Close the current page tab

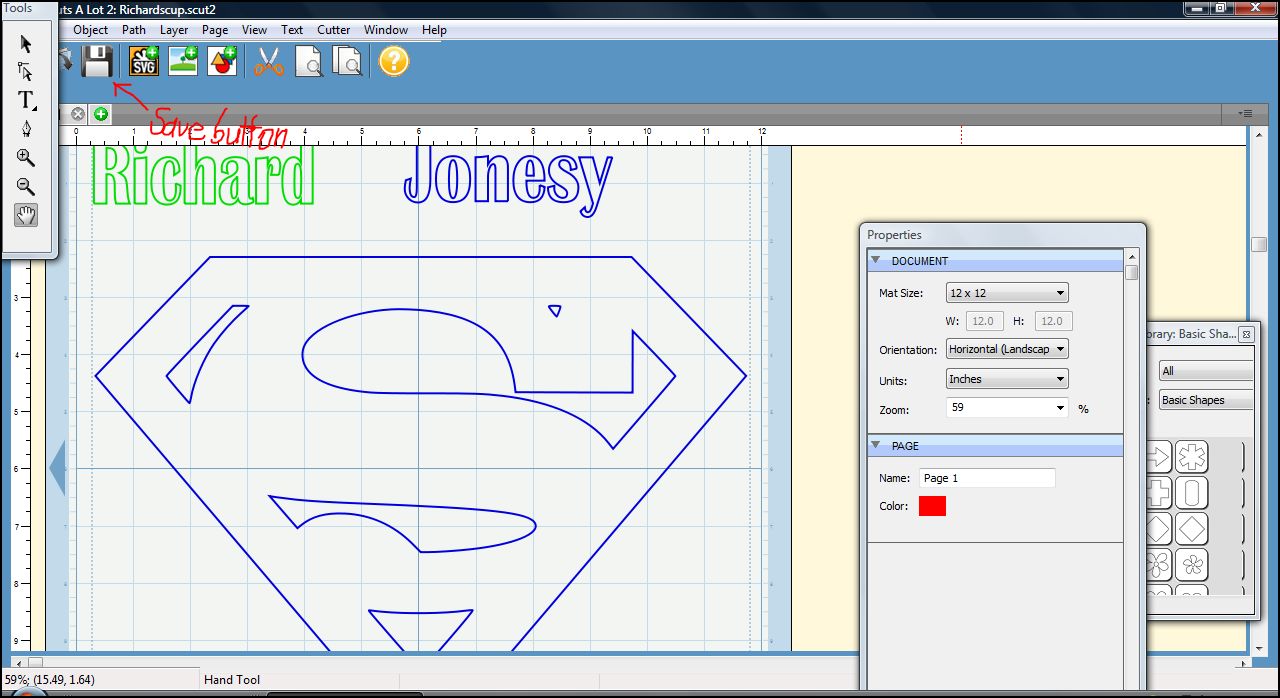(78, 114)
